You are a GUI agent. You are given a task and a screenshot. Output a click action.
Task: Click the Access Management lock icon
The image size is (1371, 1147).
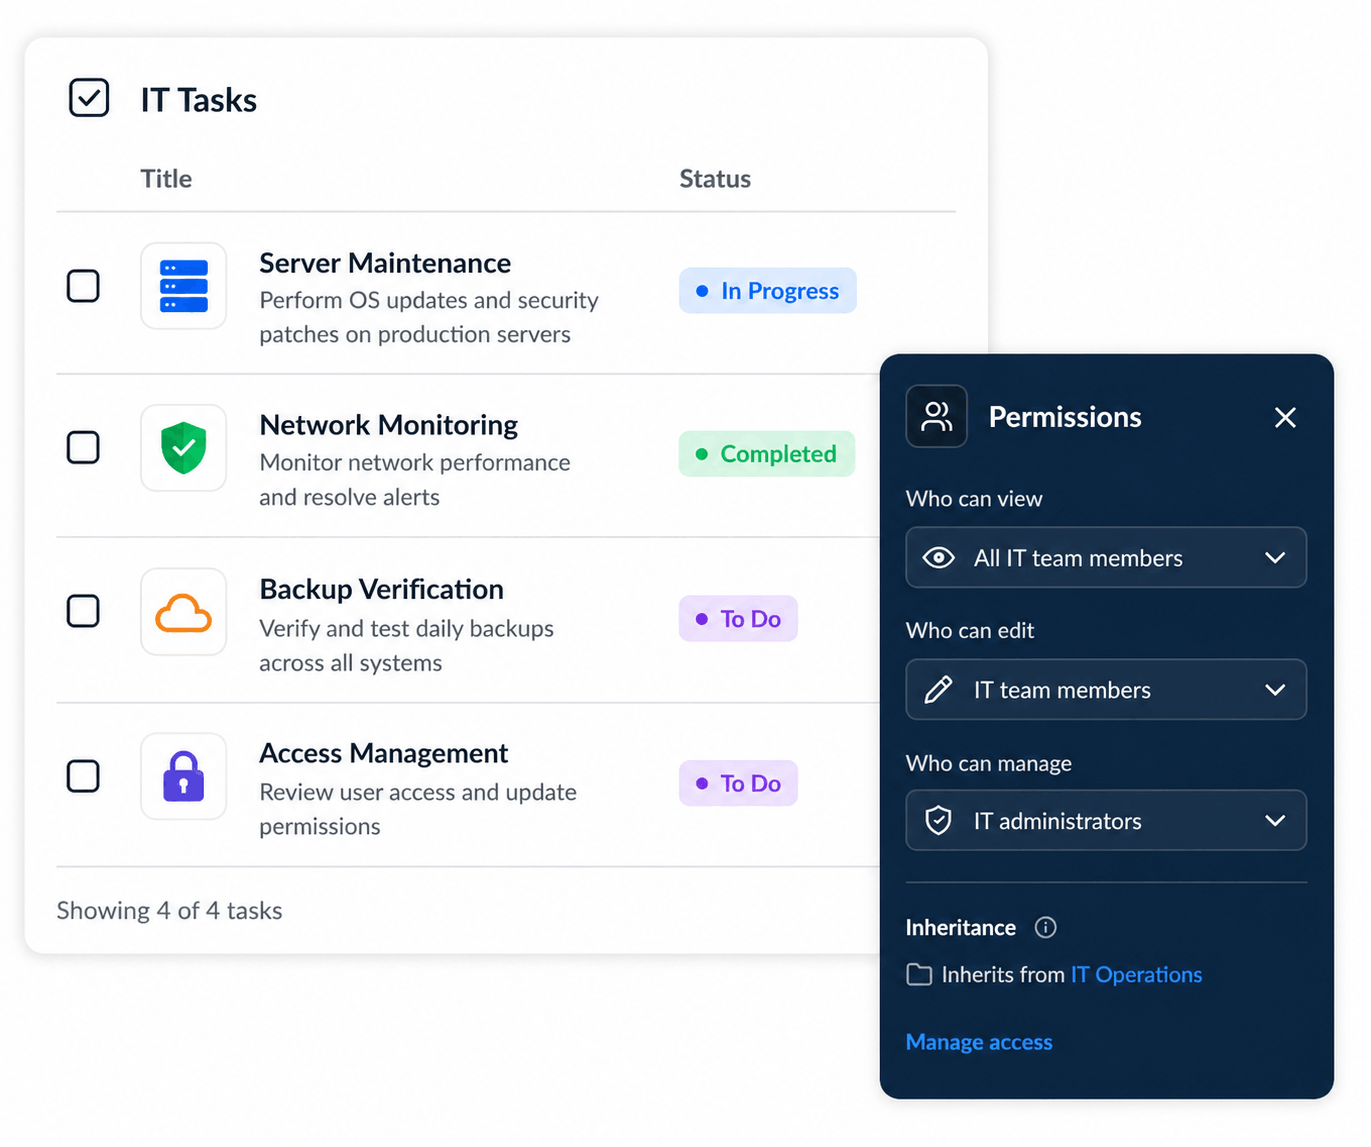[x=183, y=776]
